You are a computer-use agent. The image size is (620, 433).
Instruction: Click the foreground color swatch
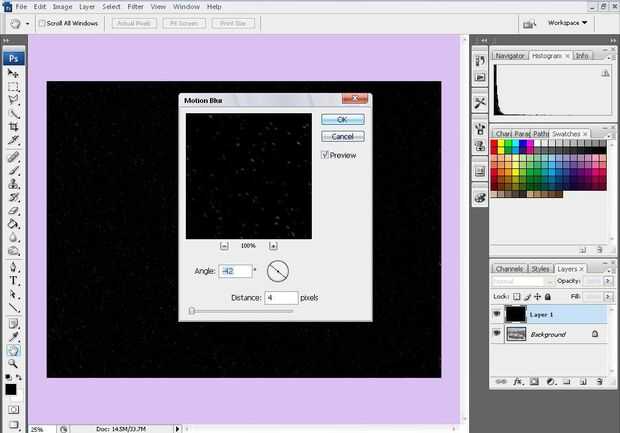(11, 389)
